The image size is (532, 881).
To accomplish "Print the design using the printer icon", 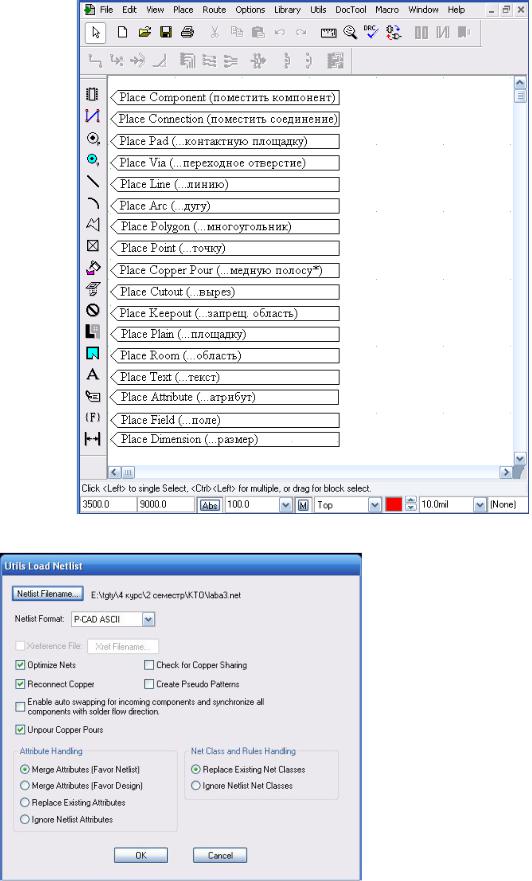I will 188,33.
